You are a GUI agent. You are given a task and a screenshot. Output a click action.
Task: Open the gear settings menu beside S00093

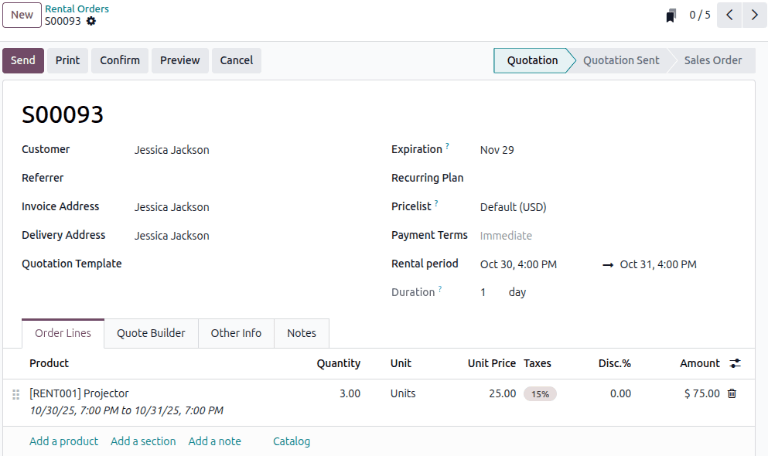point(92,21)
